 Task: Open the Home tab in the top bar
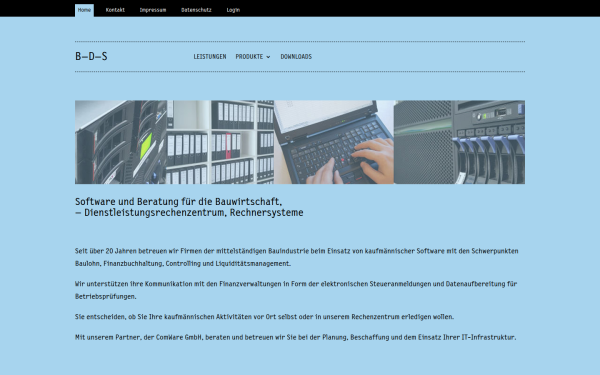(x=84, y=10)
